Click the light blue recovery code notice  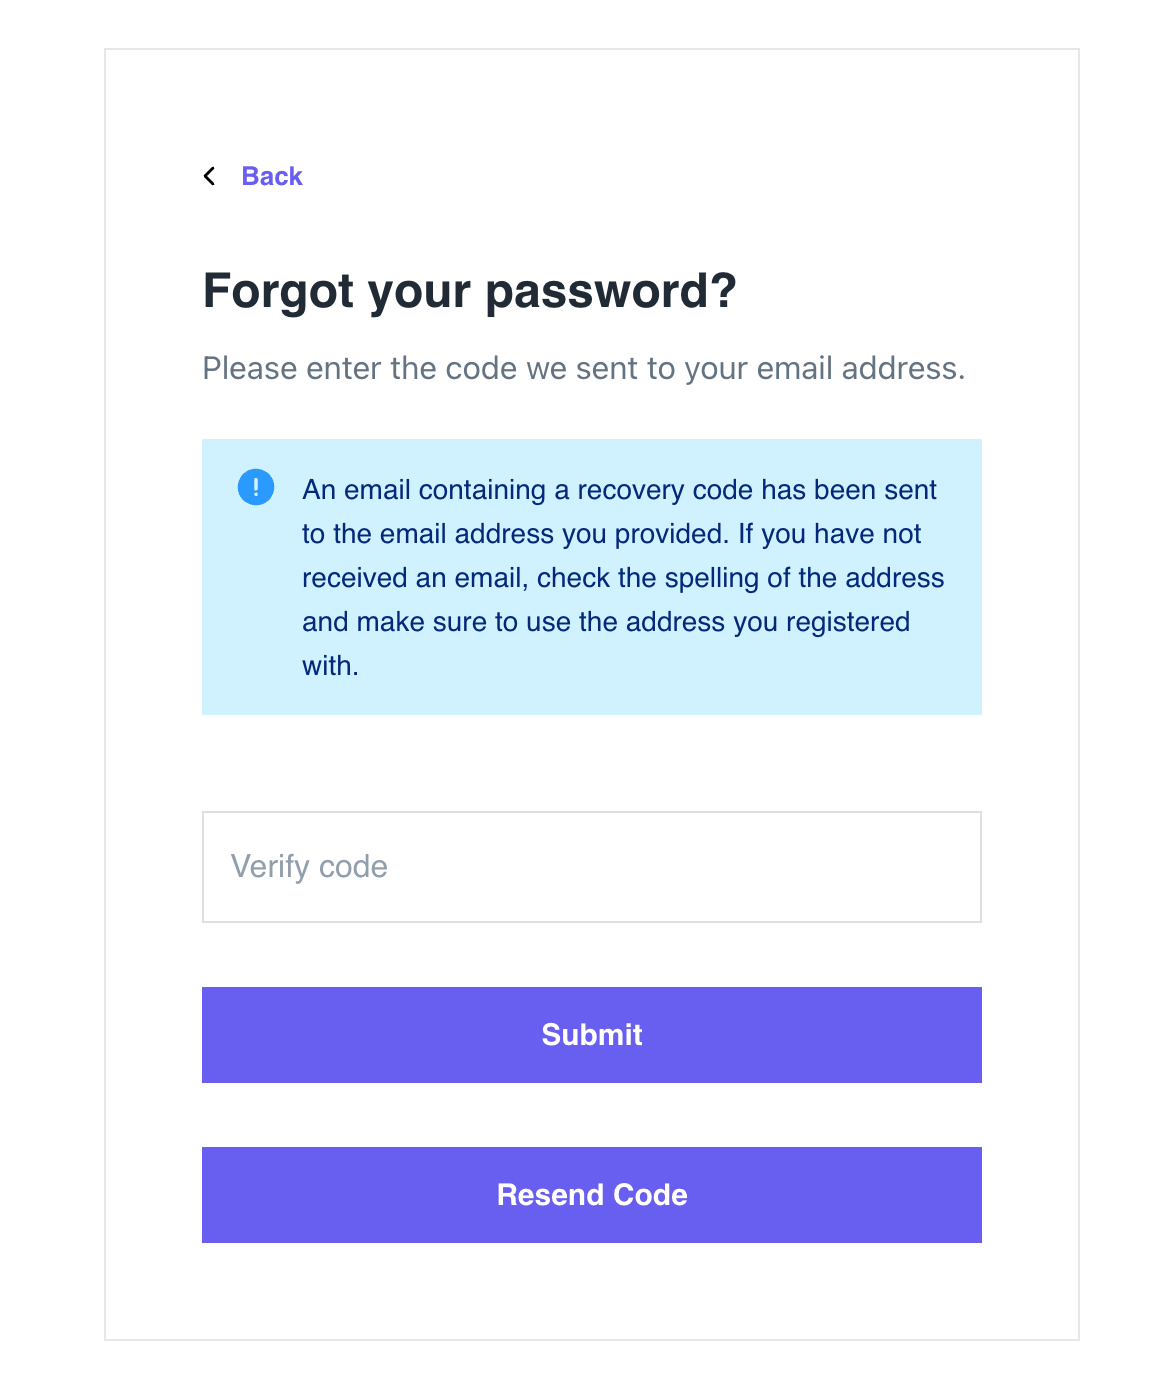pos(591,577)
